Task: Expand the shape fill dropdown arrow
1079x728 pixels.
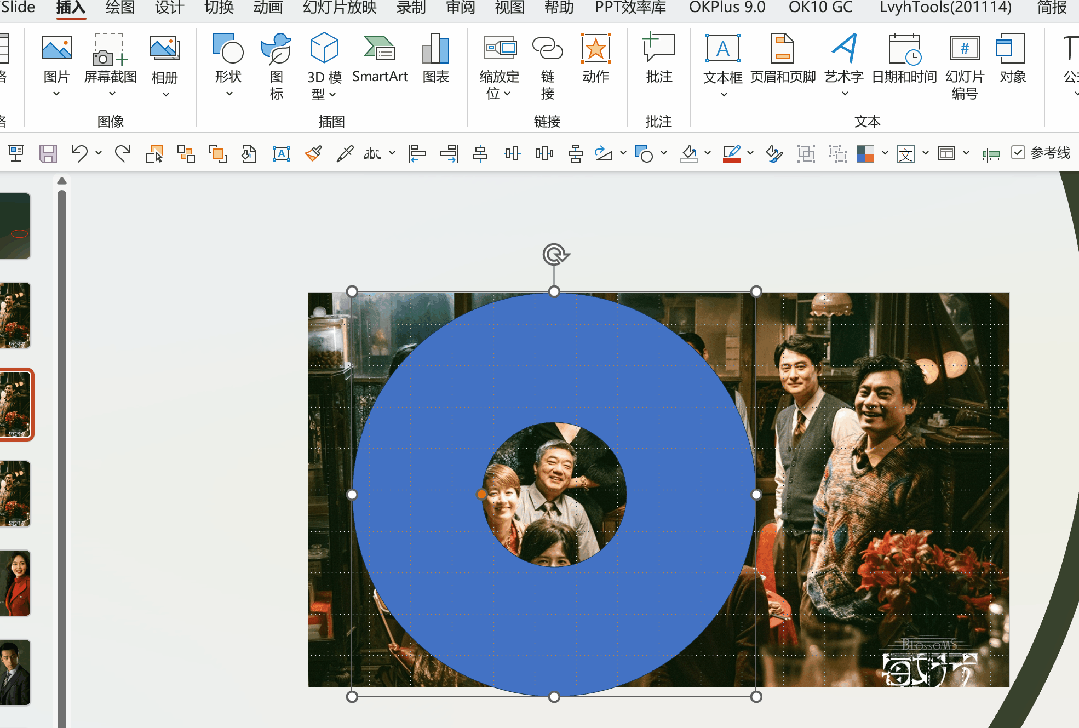Action: pos(707,153)
